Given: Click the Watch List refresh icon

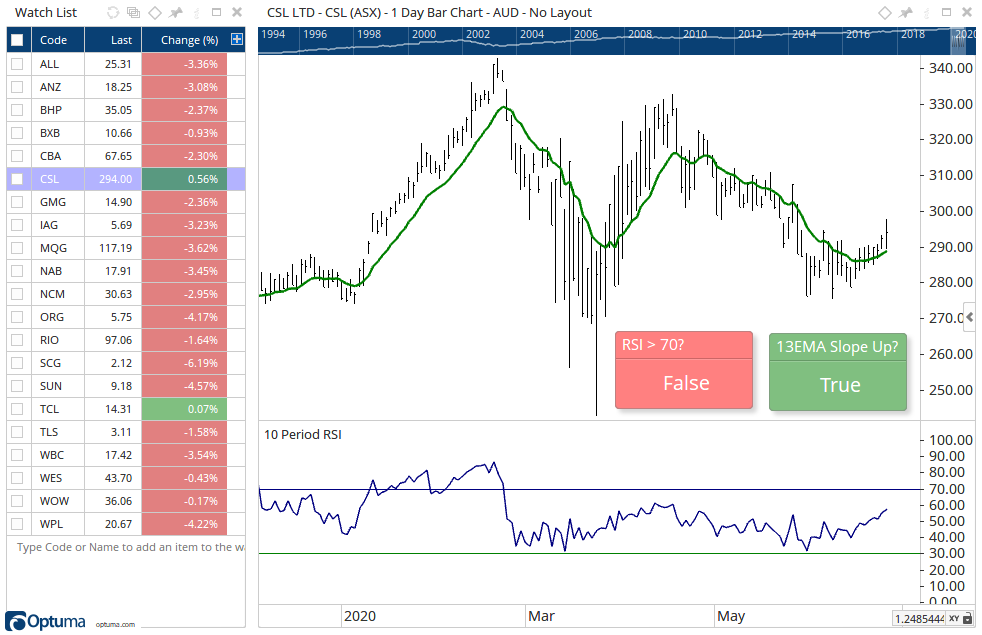Looking at the screenshot, I should coord(113,13).
